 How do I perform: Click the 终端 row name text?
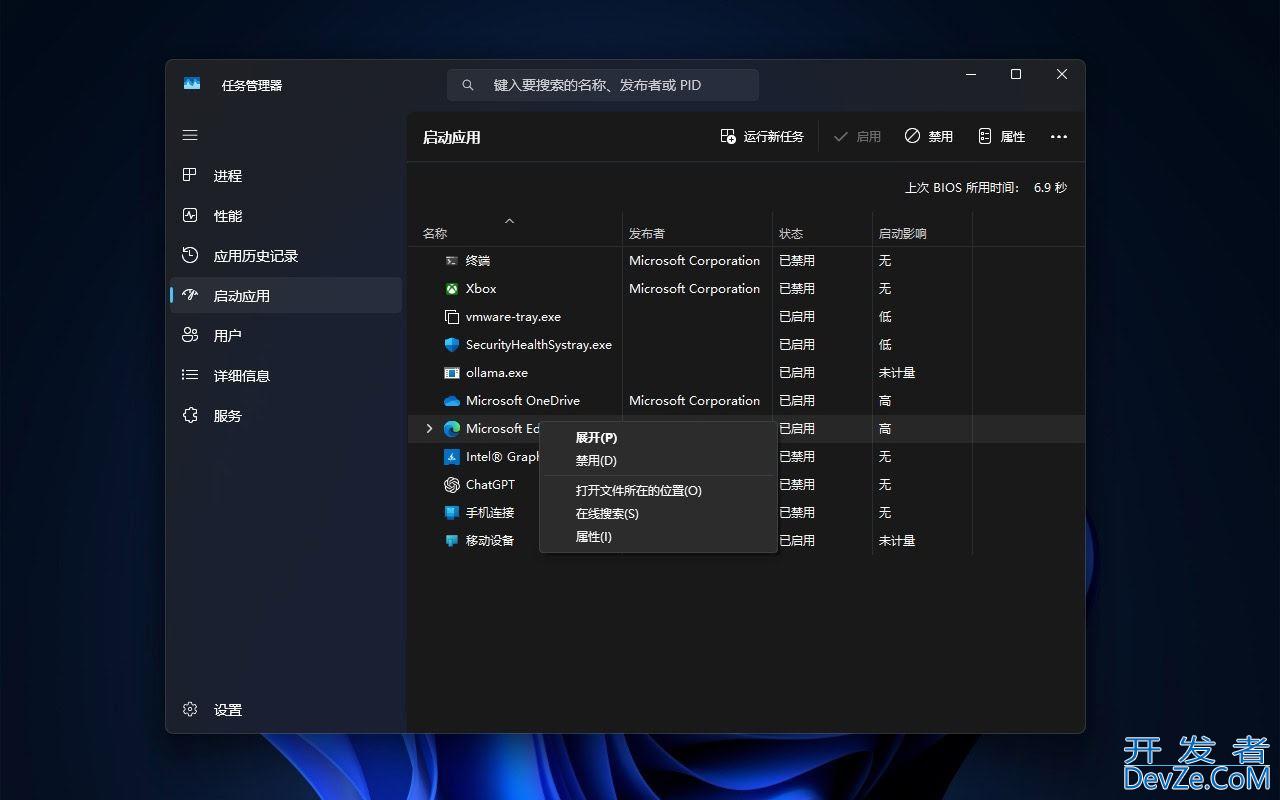pyautogui.click(x=478, y=260)
